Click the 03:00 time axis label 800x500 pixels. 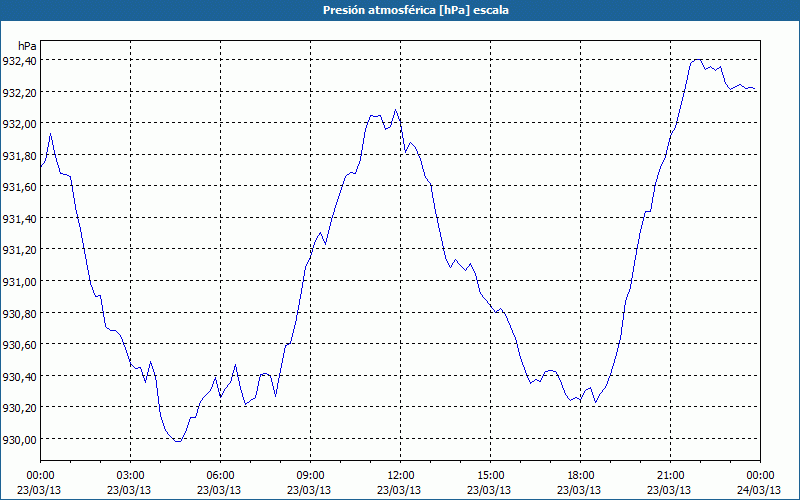pyautogui.click(x=130, y=476)
